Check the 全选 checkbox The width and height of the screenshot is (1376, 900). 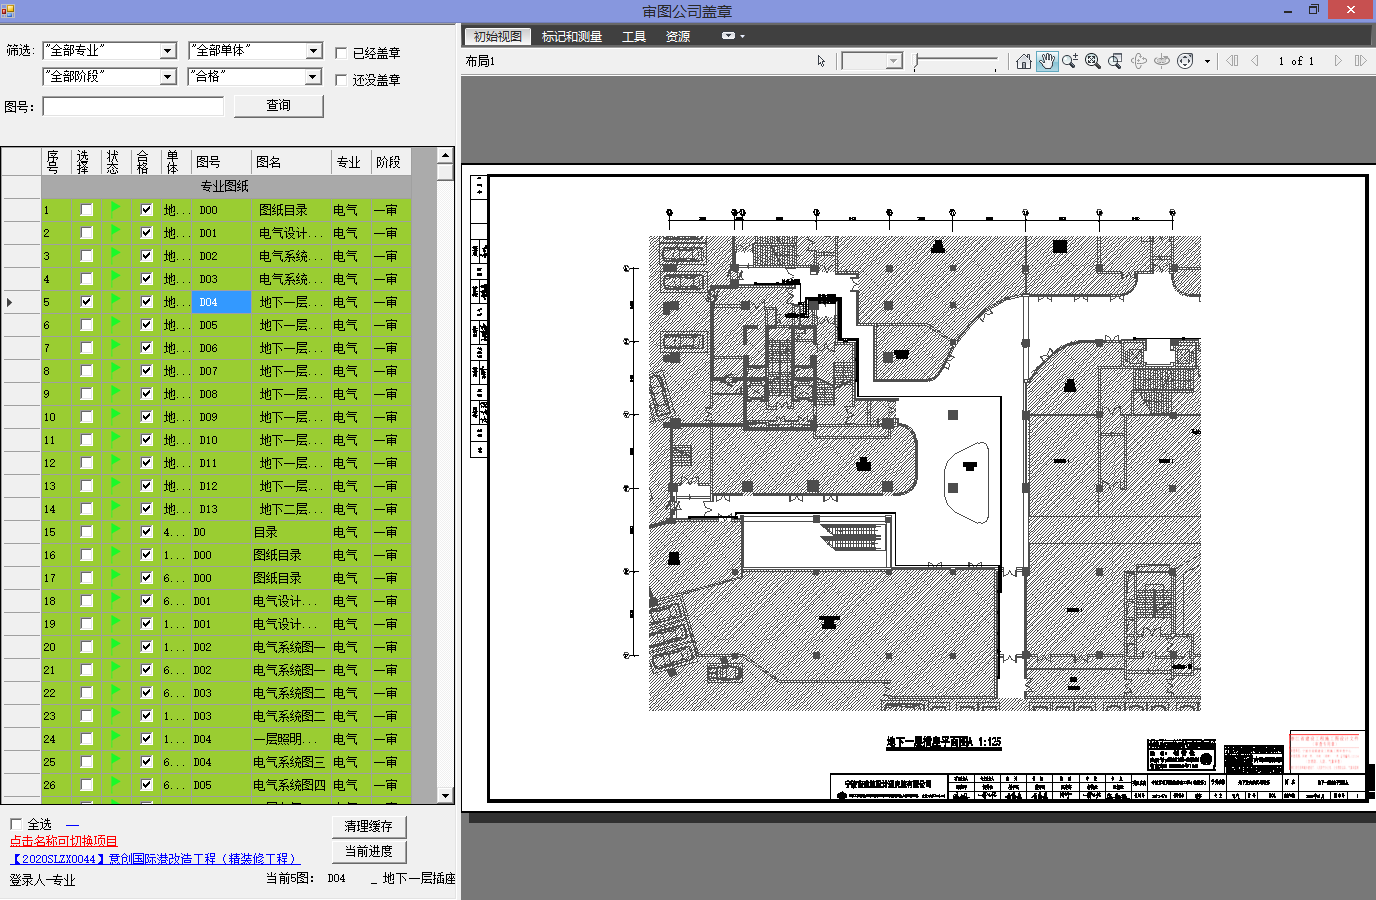tap(16, 824)
